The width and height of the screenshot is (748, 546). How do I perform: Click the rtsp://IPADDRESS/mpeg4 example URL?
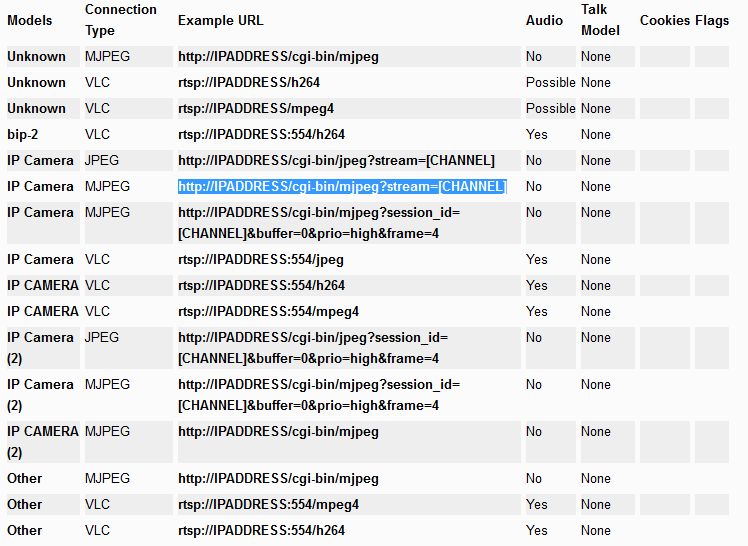[x=256, y=109]
